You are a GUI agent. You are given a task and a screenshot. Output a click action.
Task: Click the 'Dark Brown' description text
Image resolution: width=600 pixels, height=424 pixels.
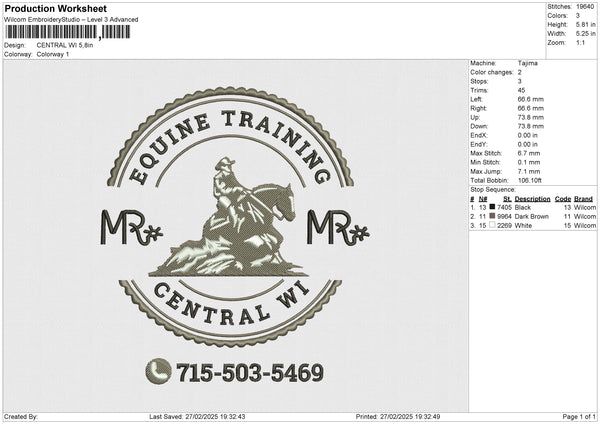tap(532, 217)
